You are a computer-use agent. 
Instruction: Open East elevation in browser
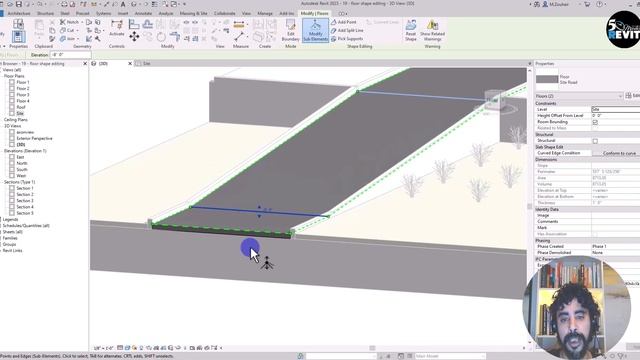point(20,157)
